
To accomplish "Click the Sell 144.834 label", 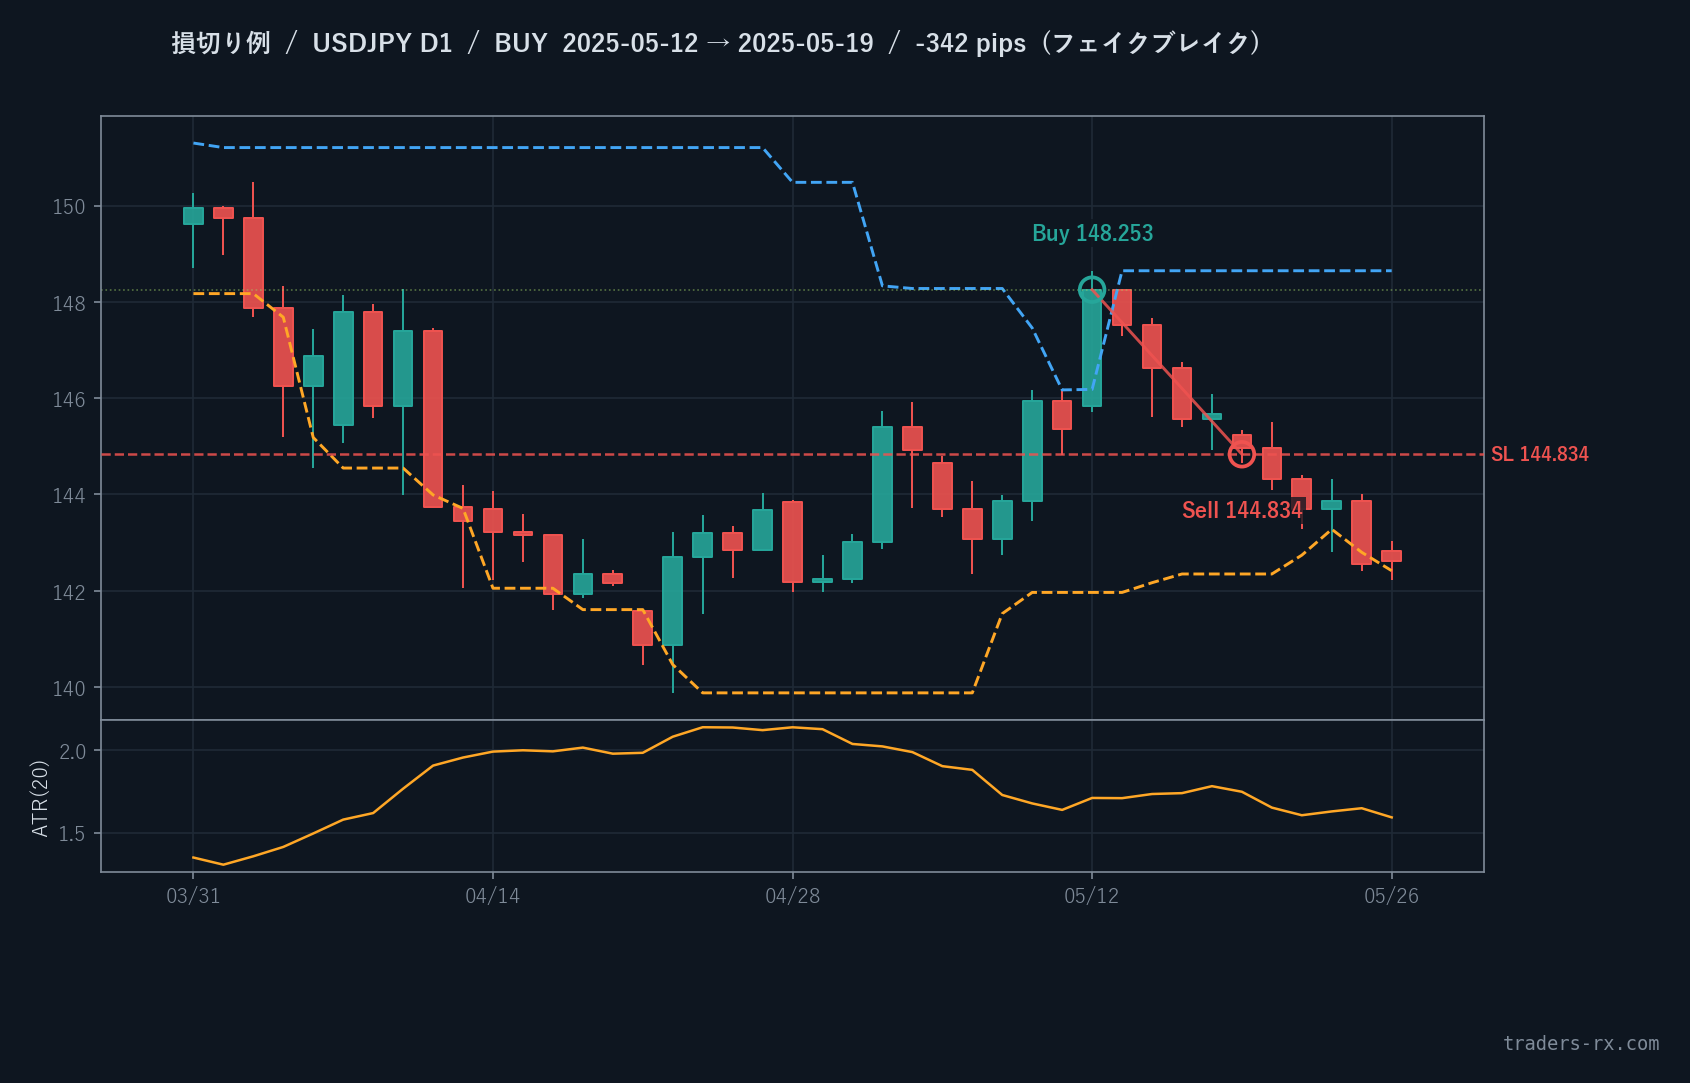I will tap(1242, 510).
